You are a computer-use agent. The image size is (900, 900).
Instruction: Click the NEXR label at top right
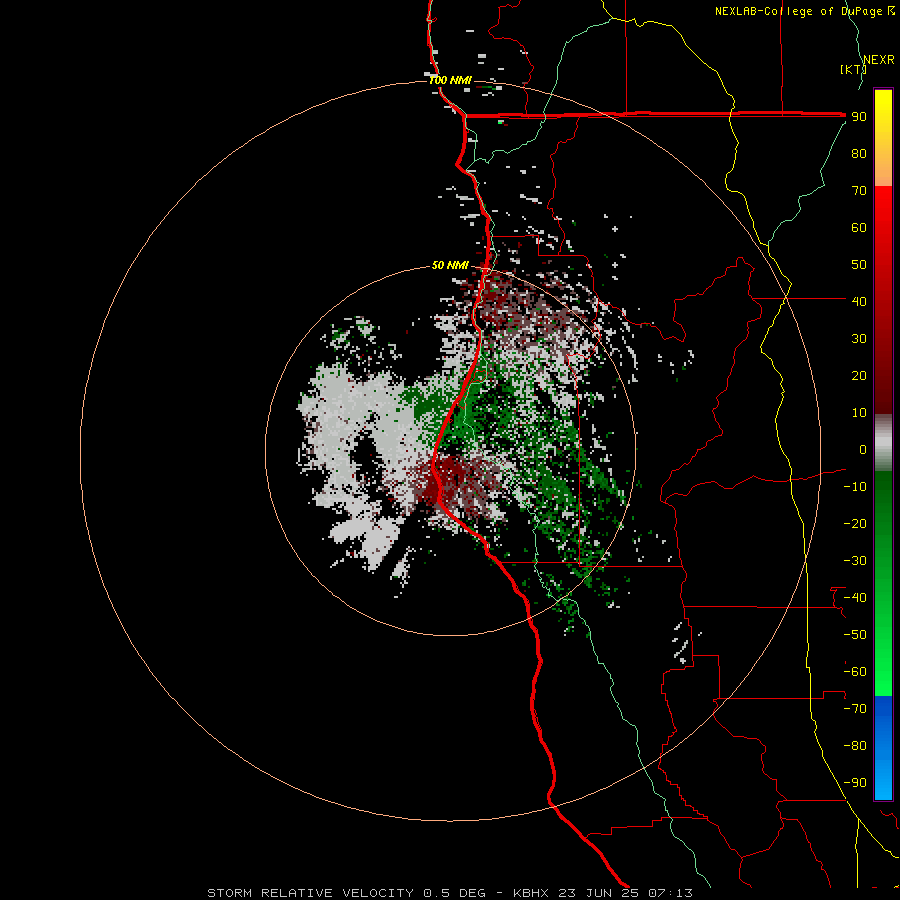click(879, 60)
